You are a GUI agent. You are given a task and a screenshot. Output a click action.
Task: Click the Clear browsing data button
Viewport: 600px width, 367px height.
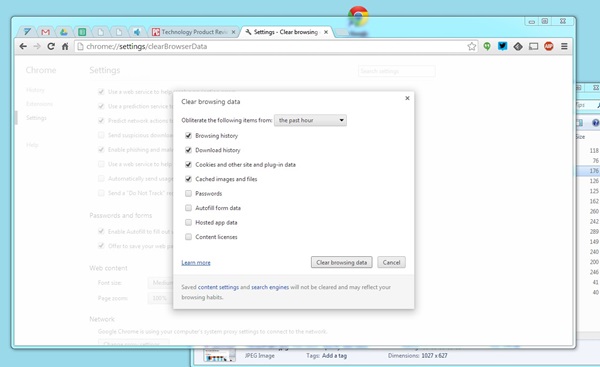[341, 262]
